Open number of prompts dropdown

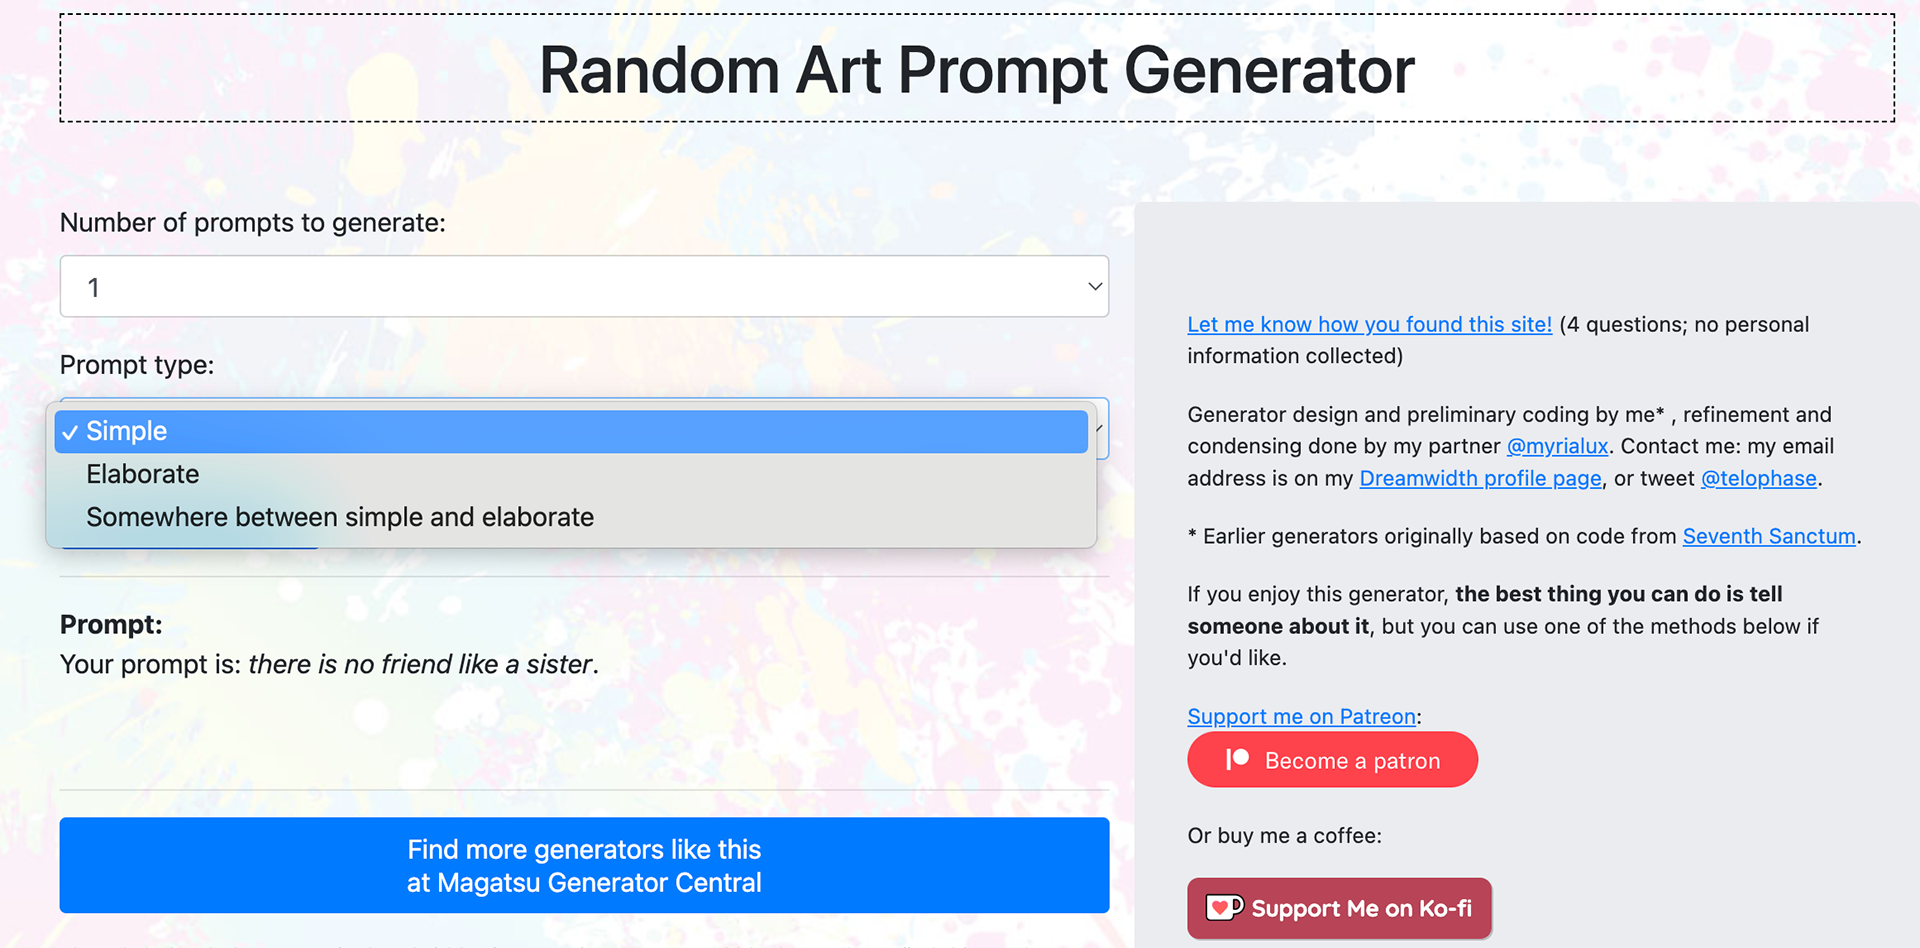click(x=584, y=287)
